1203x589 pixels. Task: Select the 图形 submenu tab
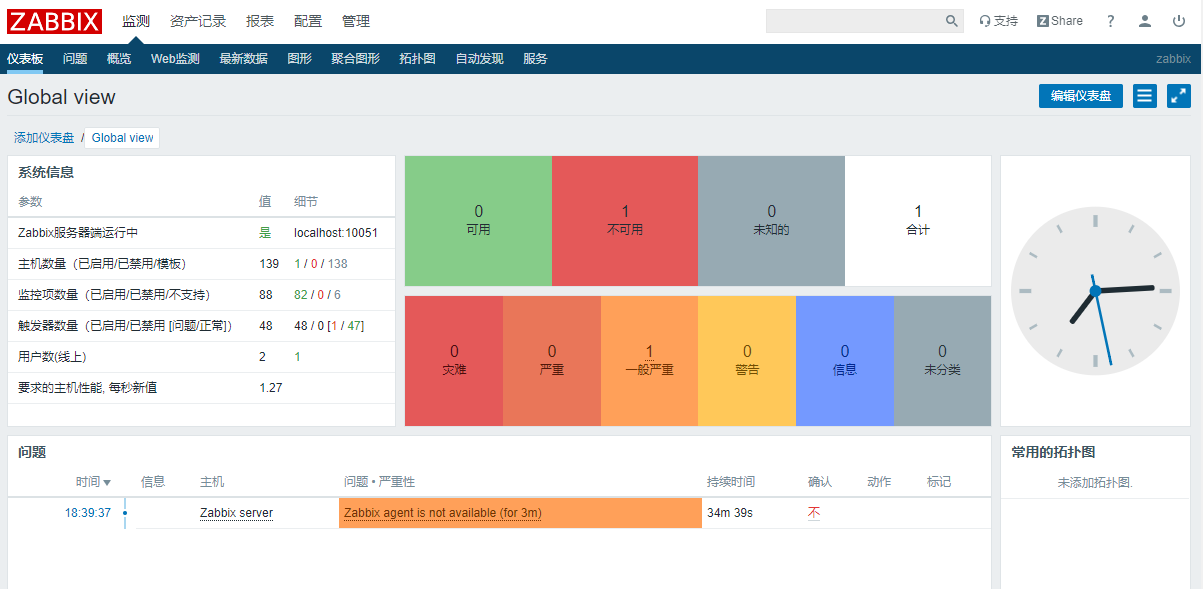(299, 59)
